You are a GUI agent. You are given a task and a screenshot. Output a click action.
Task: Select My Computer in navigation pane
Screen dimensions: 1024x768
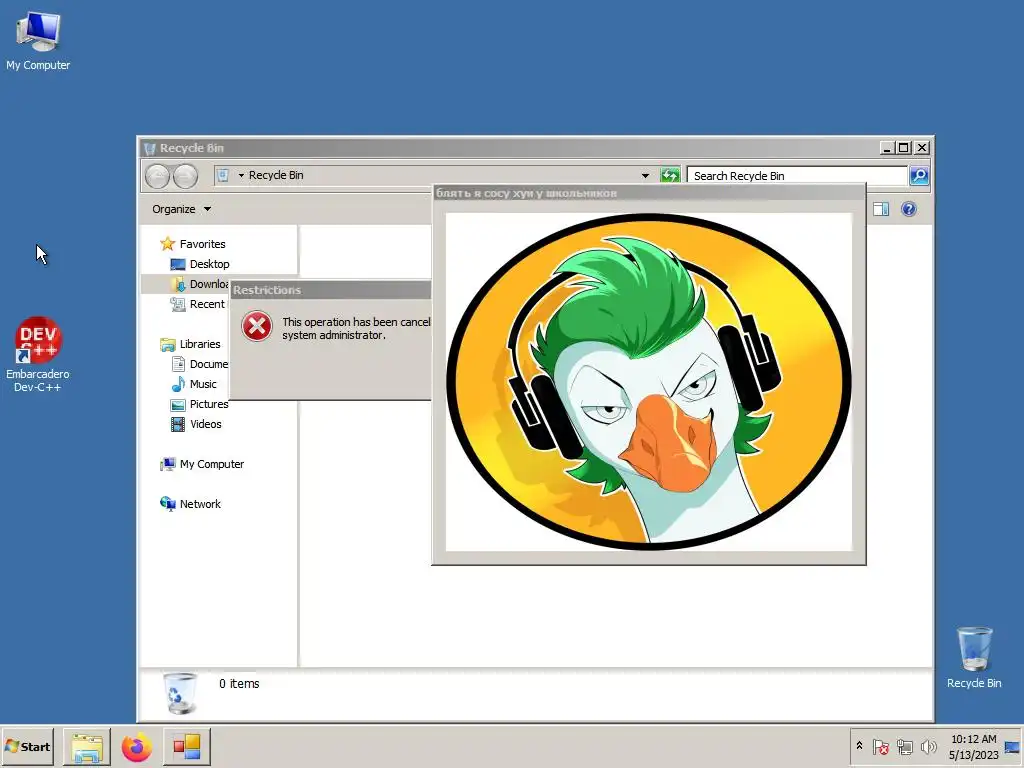tap(202, 464)
